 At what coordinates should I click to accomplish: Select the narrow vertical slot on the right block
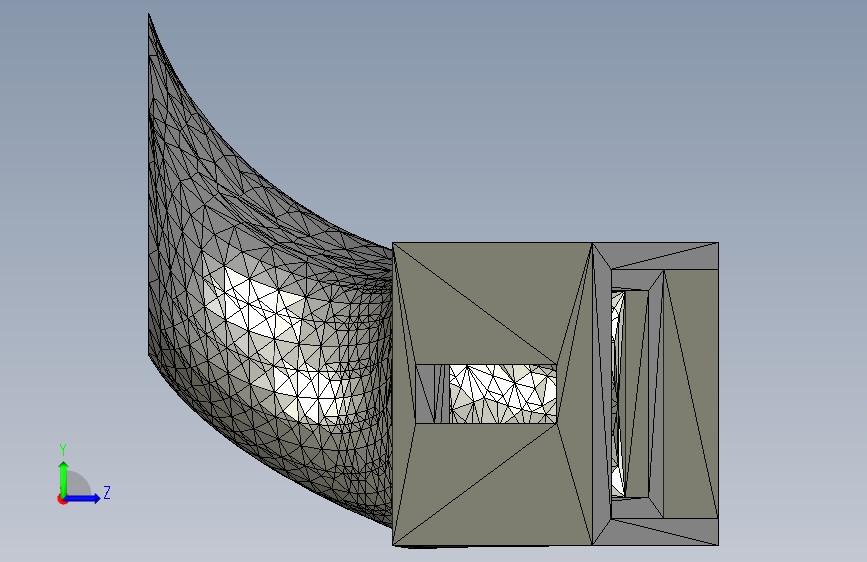tap(629, 393)
